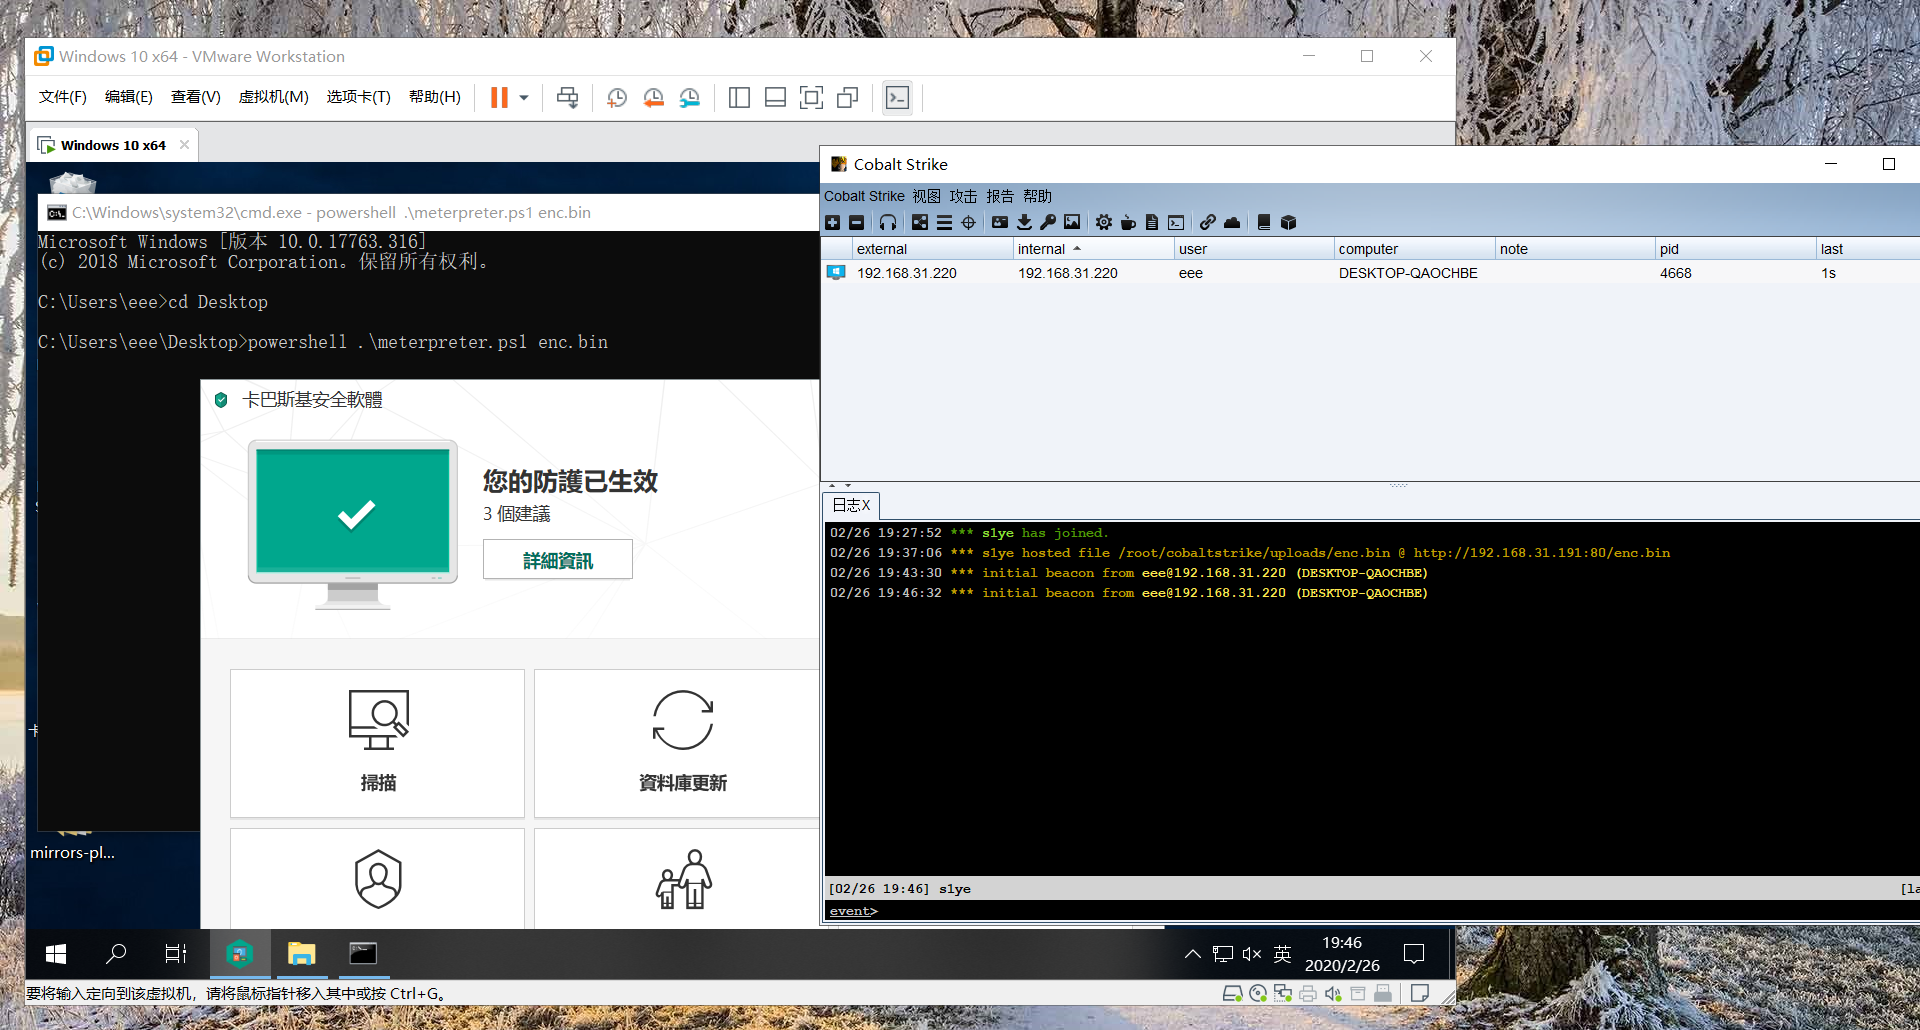Open 视图 menu in Cobalt Strike

(926, 196)
